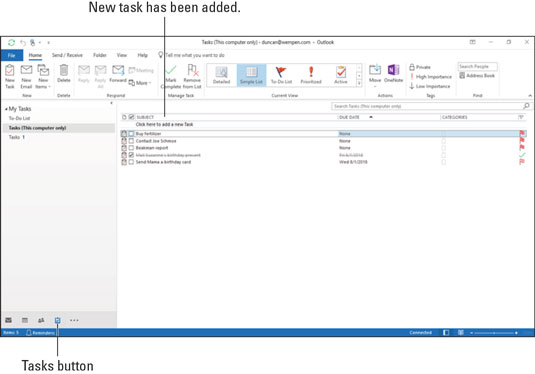Adjust the zoom slider in status bar
This screenshot has width=535, height=374.
494,333
